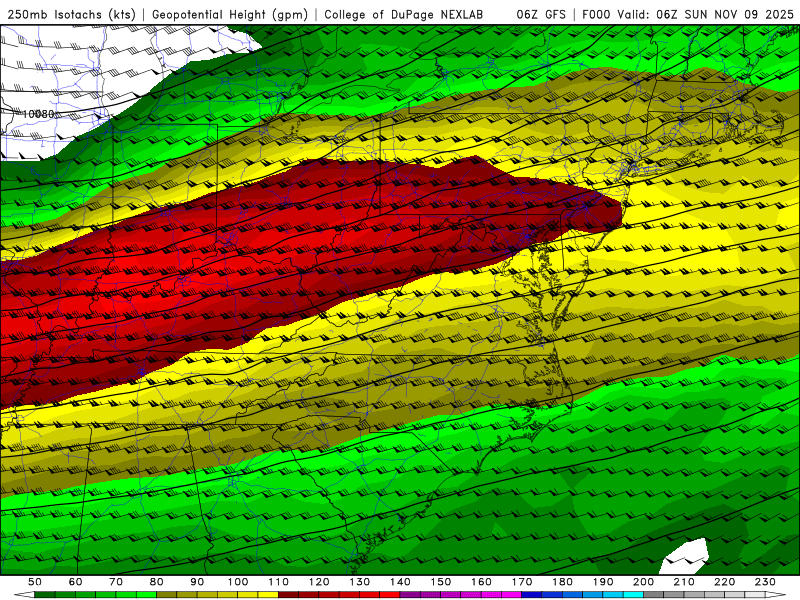Click the right arrow end of the color bar
The image size is (800, 600).
pos(776,595)
